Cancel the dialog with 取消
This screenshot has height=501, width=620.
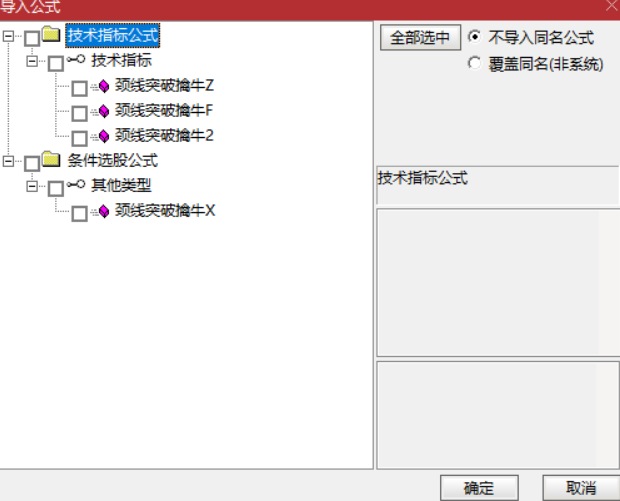[x=581, y=488]
